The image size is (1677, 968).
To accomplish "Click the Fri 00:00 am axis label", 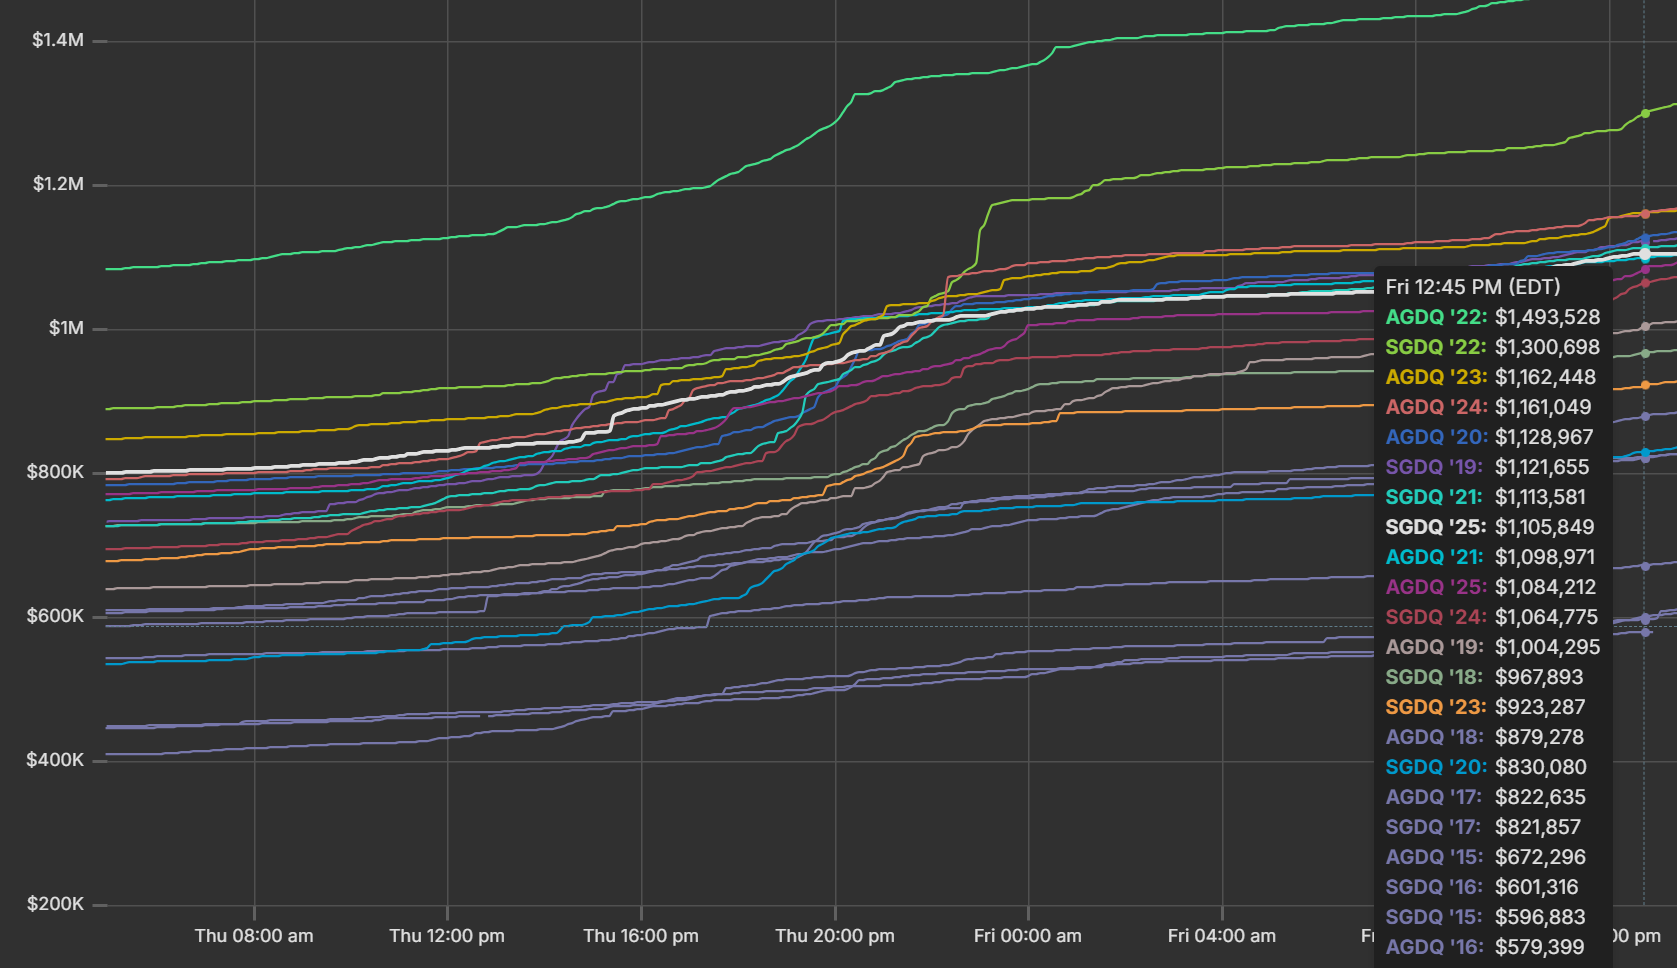I will click(1028, 936).
